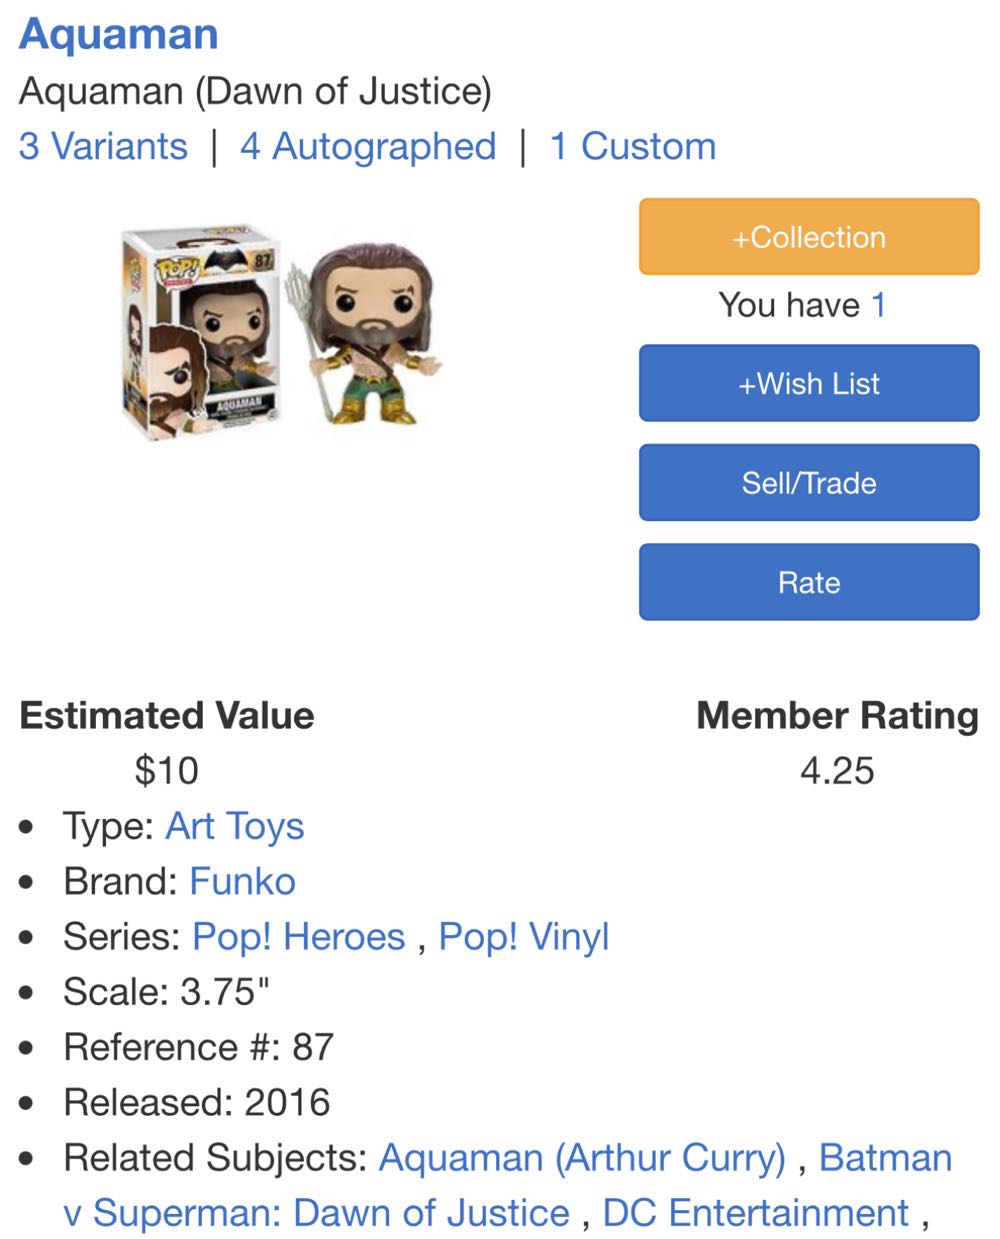Open the Sell/Trade form
The image size is (1000, 1239).
[x=807, y=483]
